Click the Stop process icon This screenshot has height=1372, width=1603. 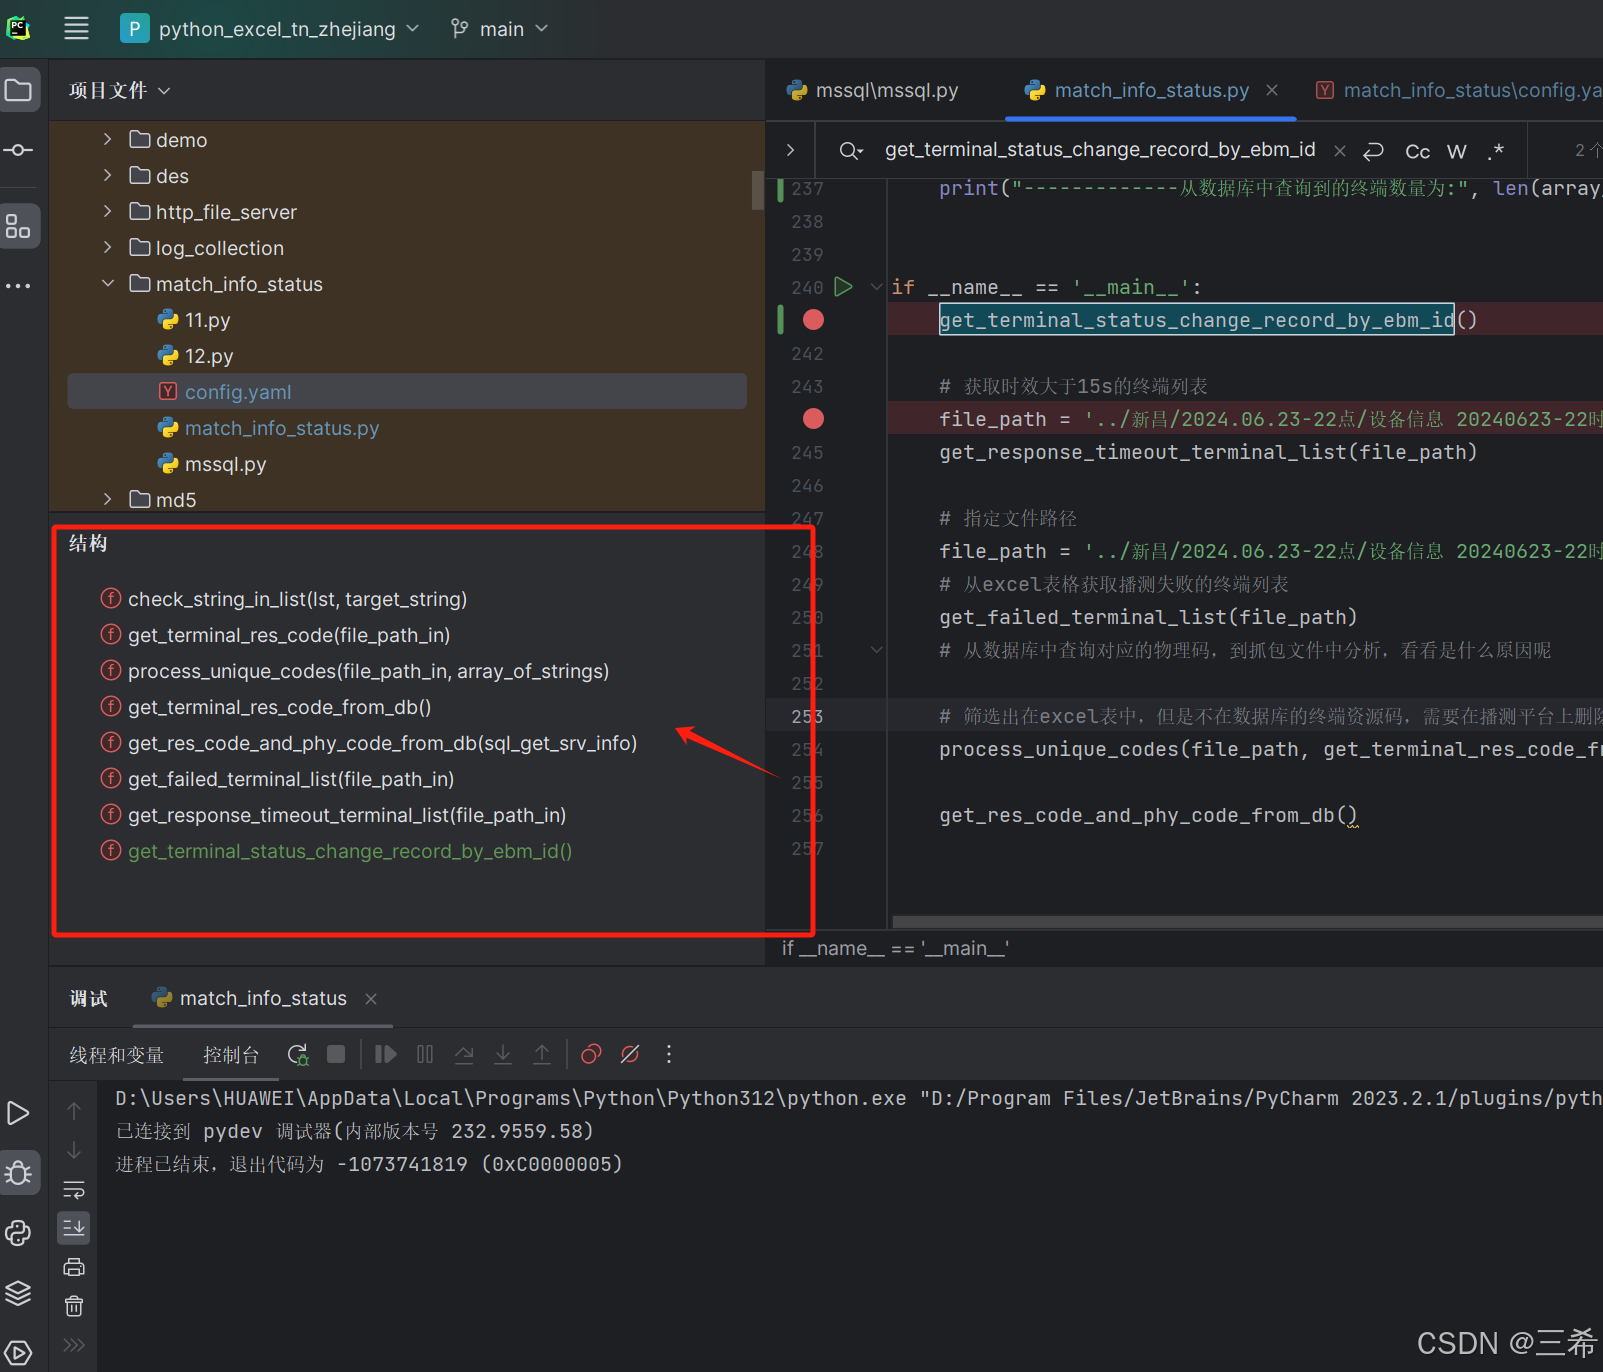tap(335, 1054)
